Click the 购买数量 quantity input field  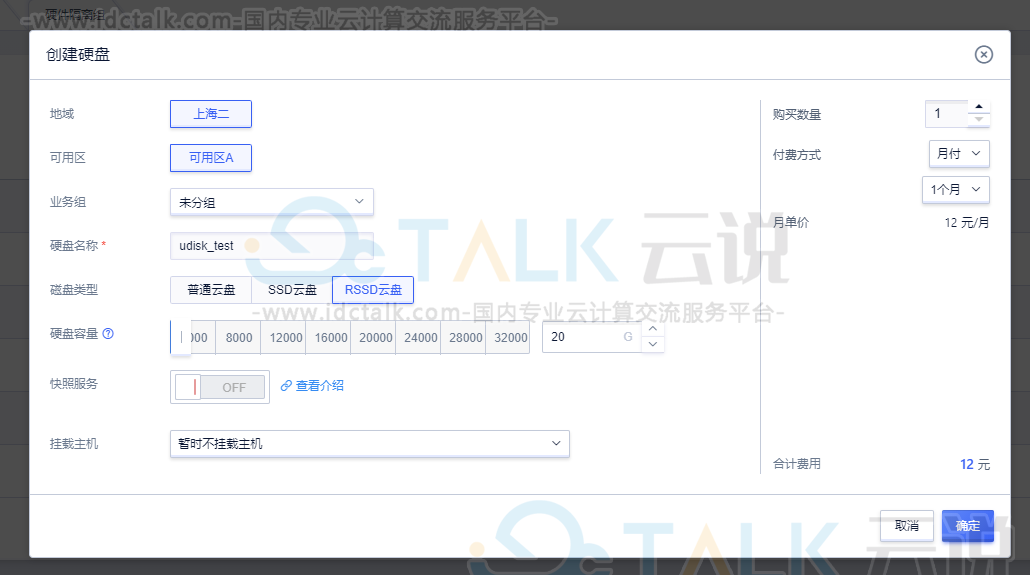pos(947,114)
